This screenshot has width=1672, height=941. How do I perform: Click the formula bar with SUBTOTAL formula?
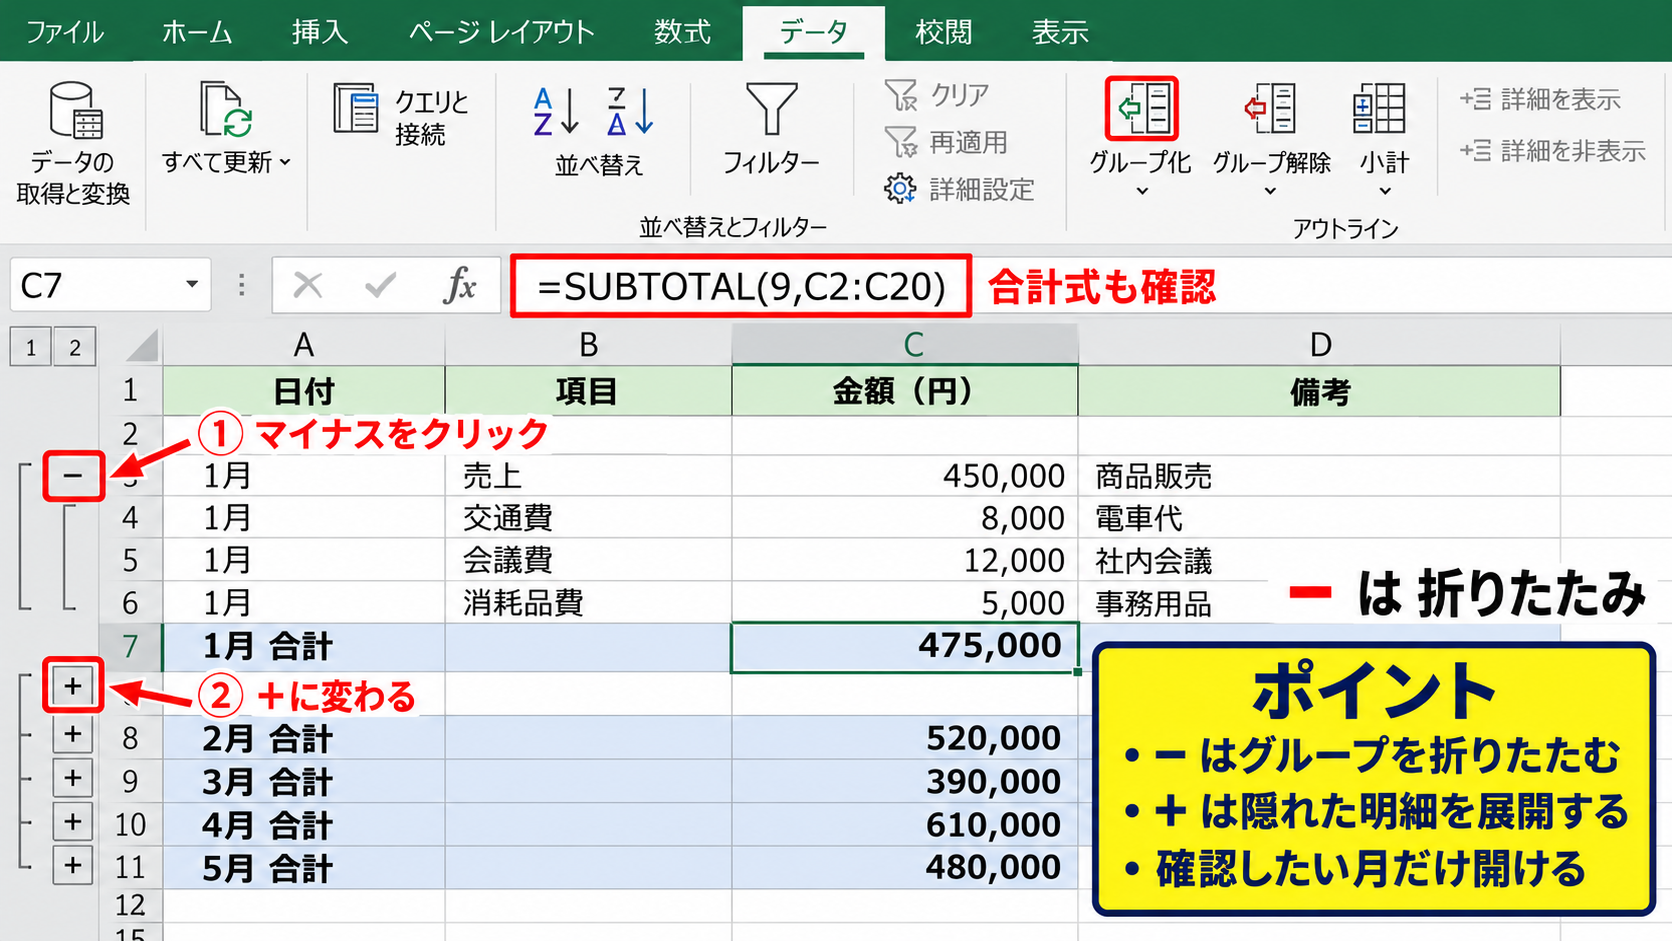[x=741, y=286]
